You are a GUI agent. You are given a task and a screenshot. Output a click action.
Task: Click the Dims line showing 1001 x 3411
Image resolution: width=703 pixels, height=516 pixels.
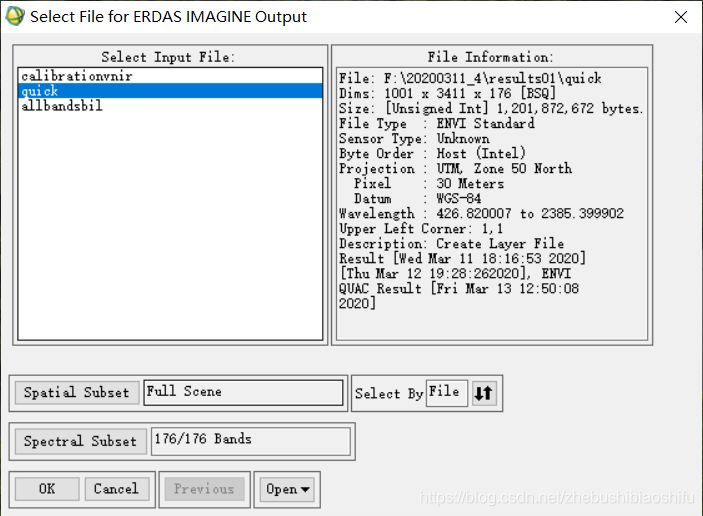[x=447, y=94]
